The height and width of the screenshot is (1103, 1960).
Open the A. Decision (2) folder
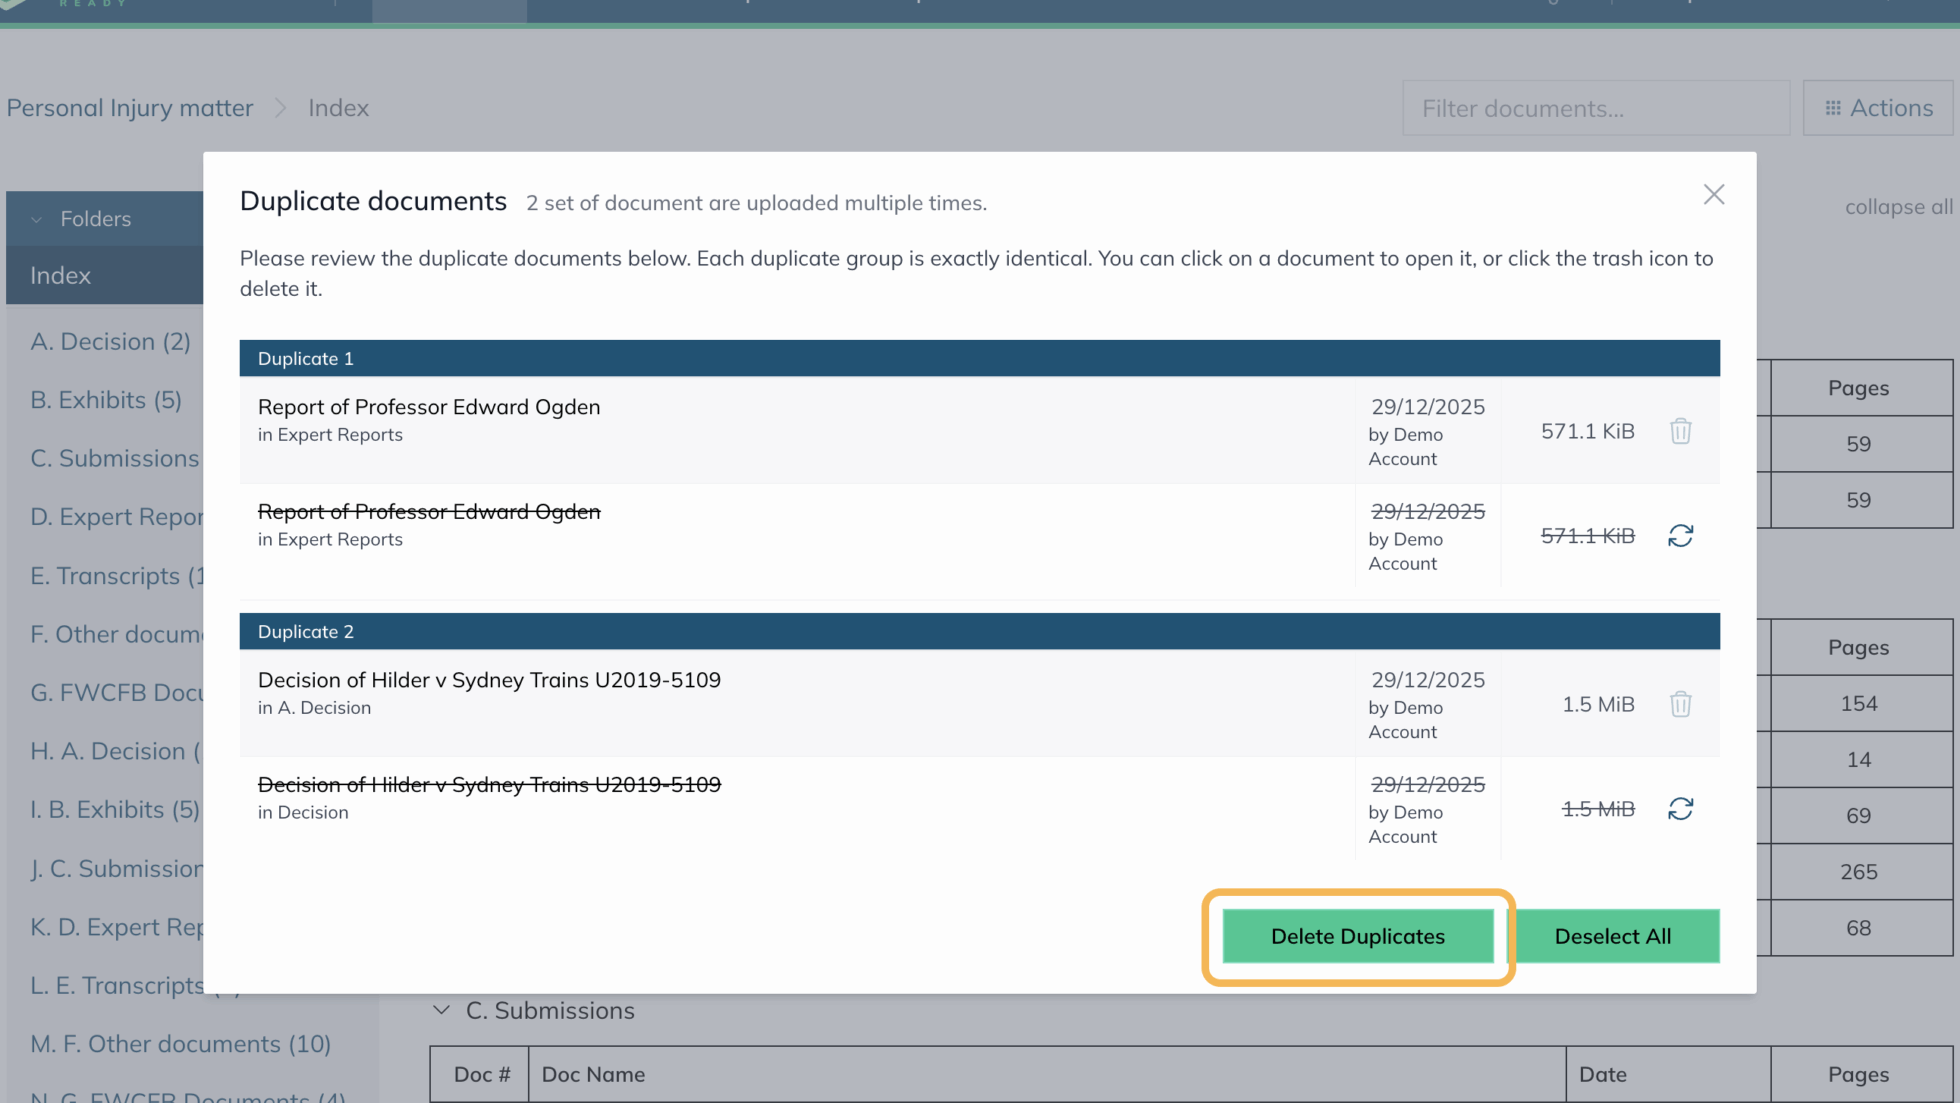(110, 341)
